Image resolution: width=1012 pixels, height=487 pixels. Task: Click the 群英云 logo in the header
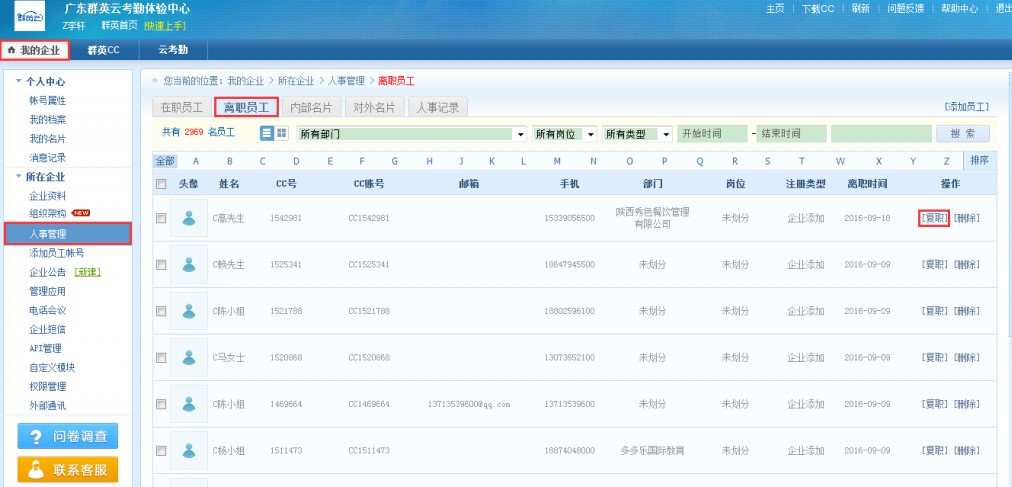coord(28,16)
